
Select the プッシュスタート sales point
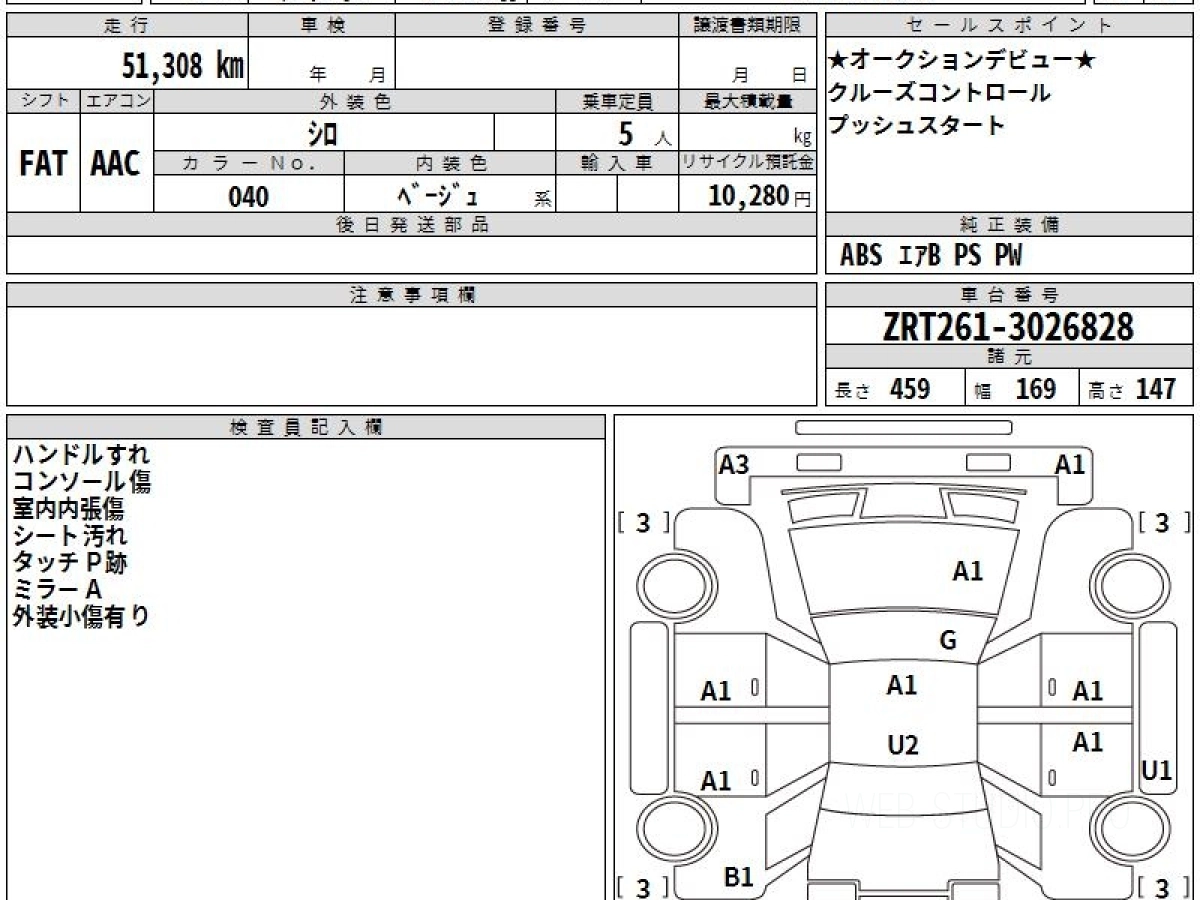tap(916, 125)
